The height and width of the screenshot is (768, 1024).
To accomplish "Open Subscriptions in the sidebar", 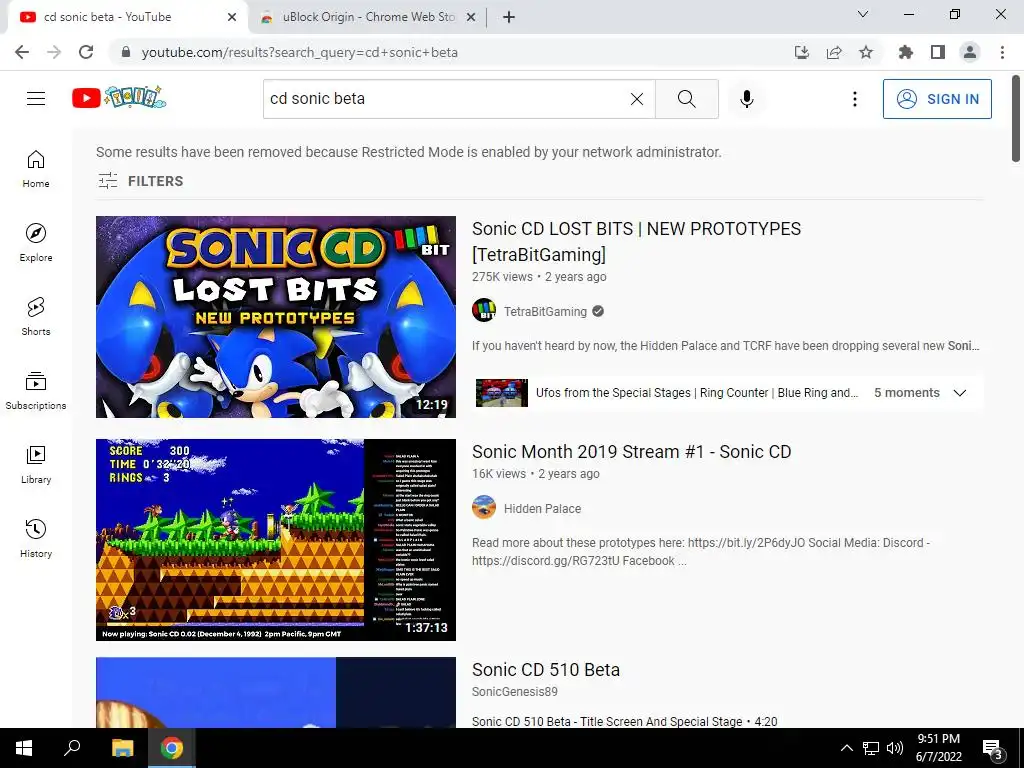I will [x=36, y=390].
